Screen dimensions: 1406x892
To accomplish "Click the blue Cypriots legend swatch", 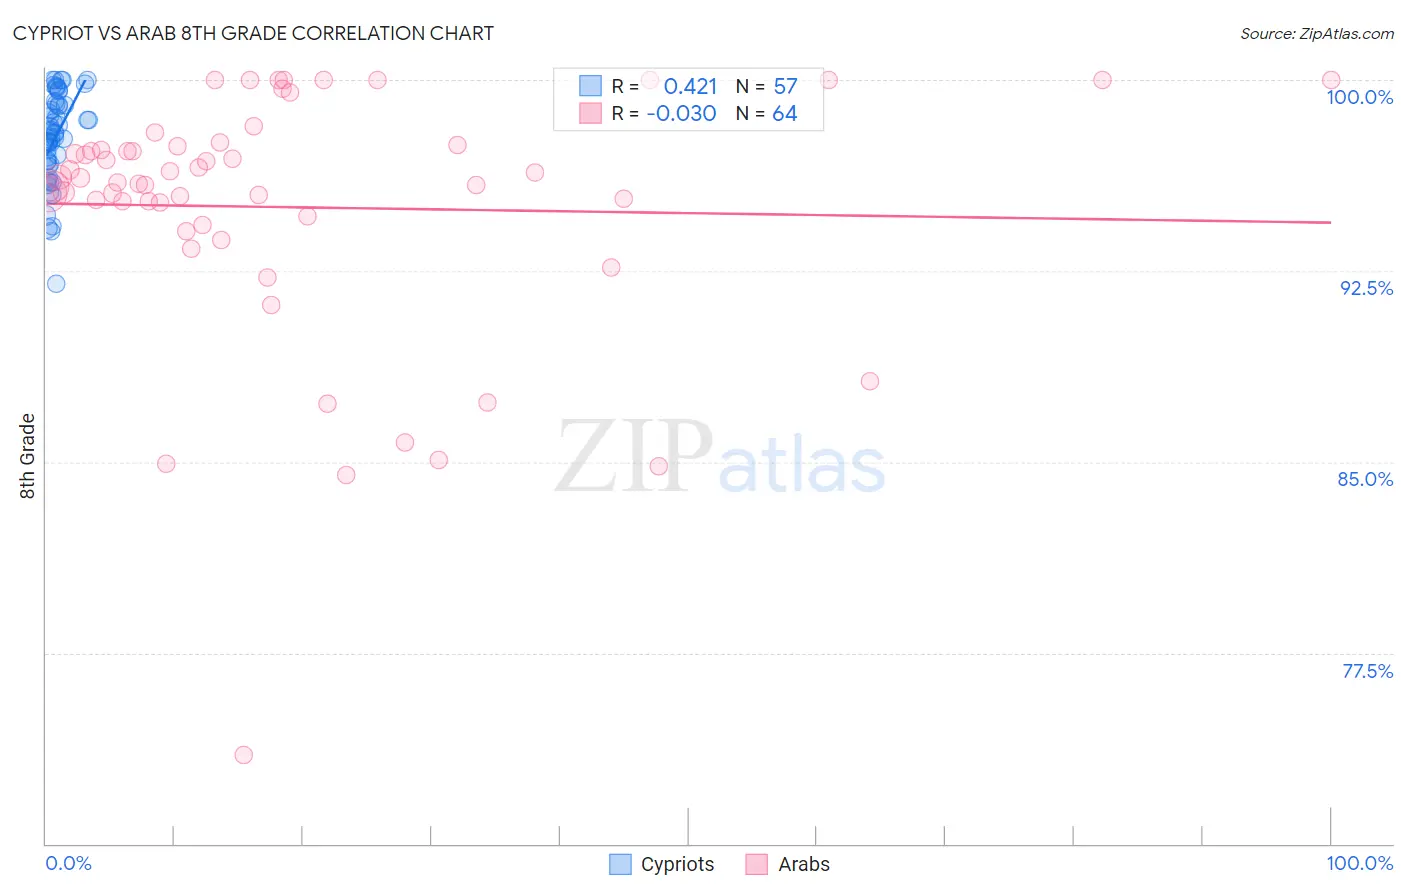I will pyautogui.click(x=620, y=864).
